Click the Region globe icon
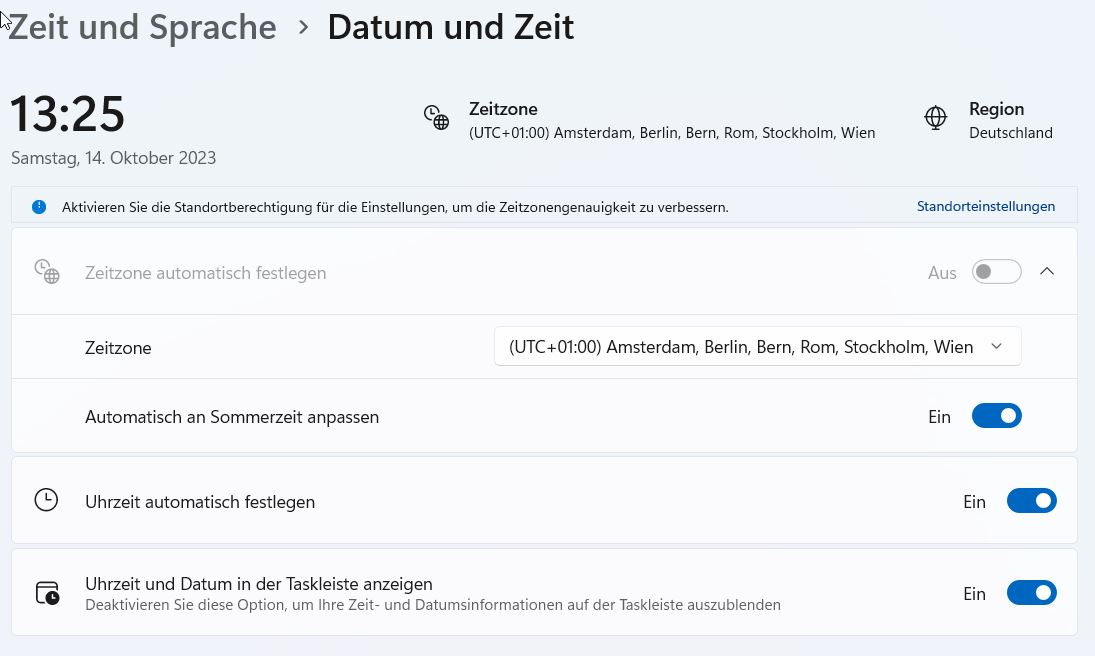Screen dimensions: 1095x656 (935, 118)
